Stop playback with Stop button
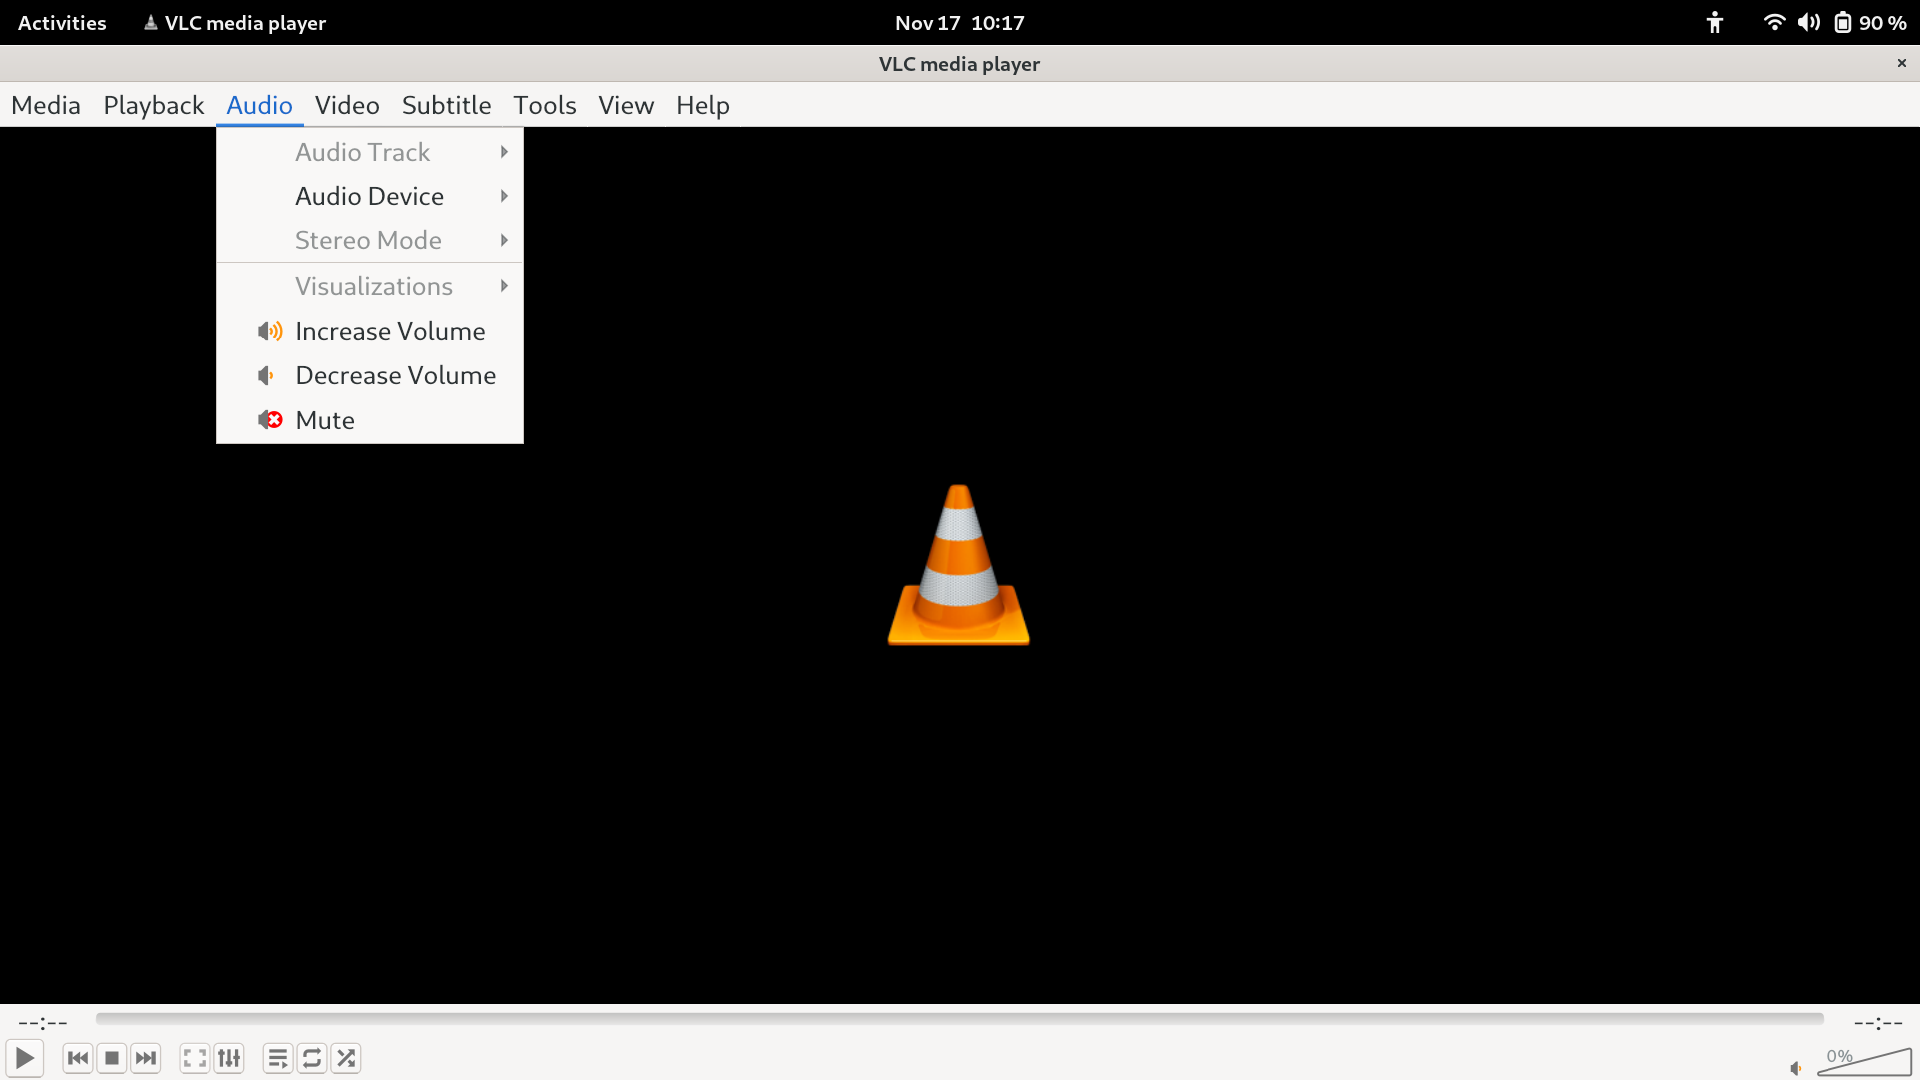 coord(112,1058)
